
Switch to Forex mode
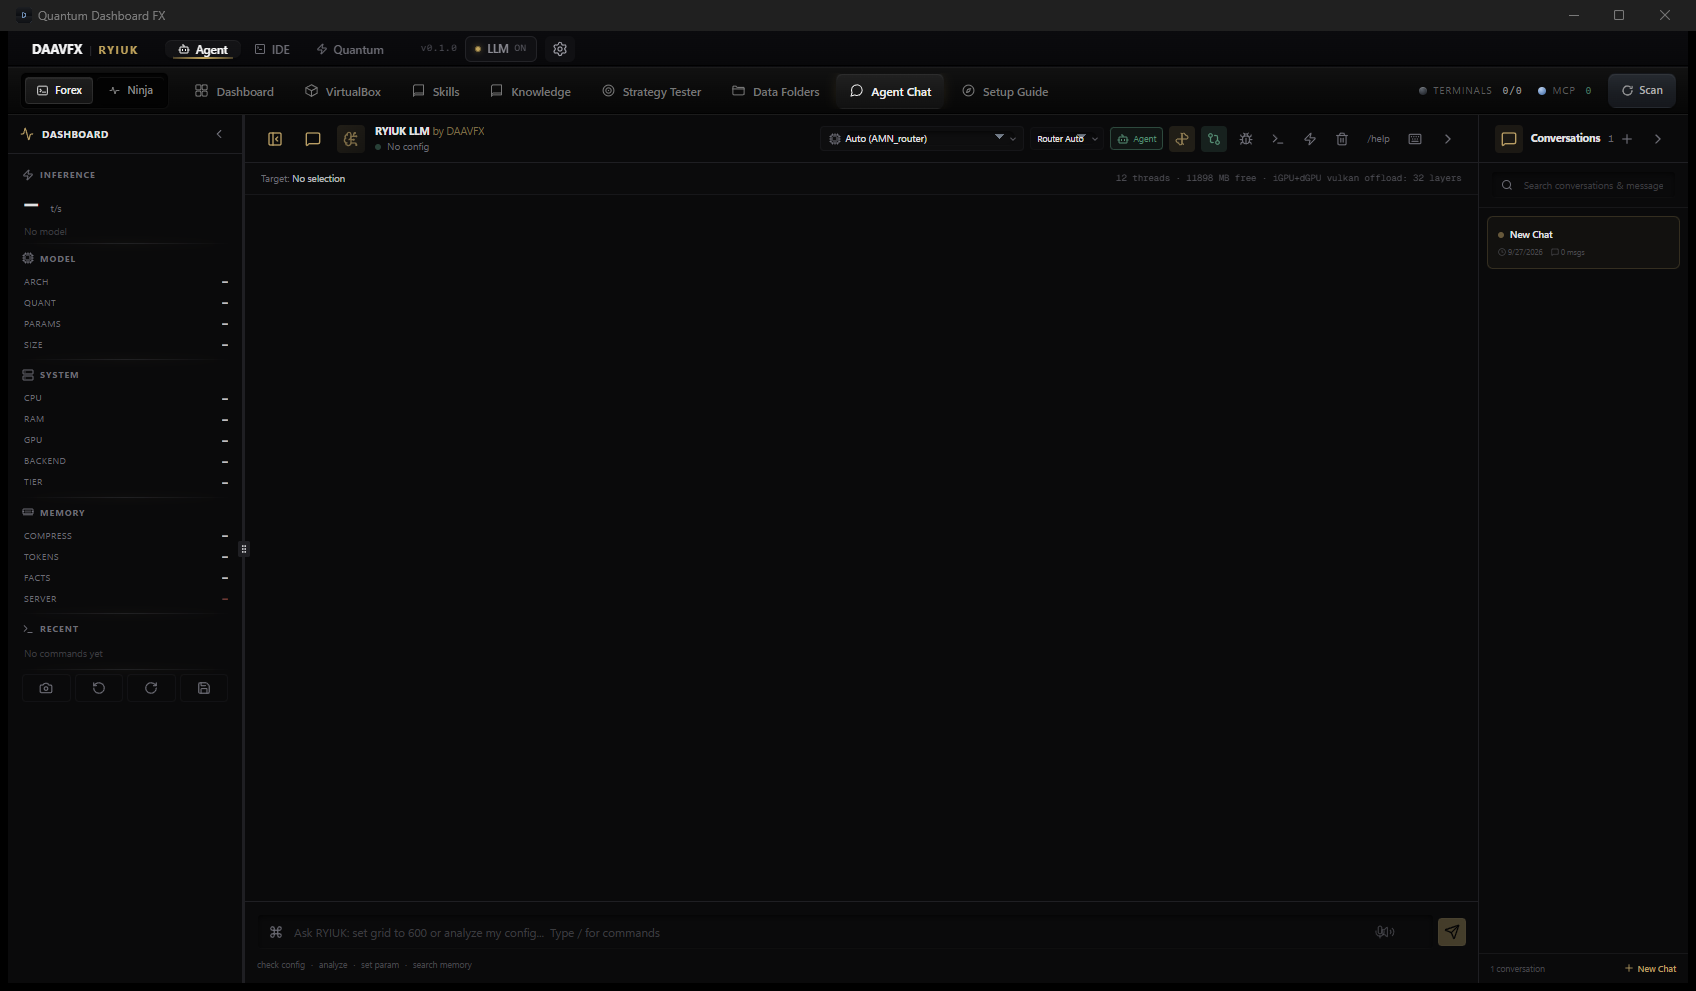[59, 90]
